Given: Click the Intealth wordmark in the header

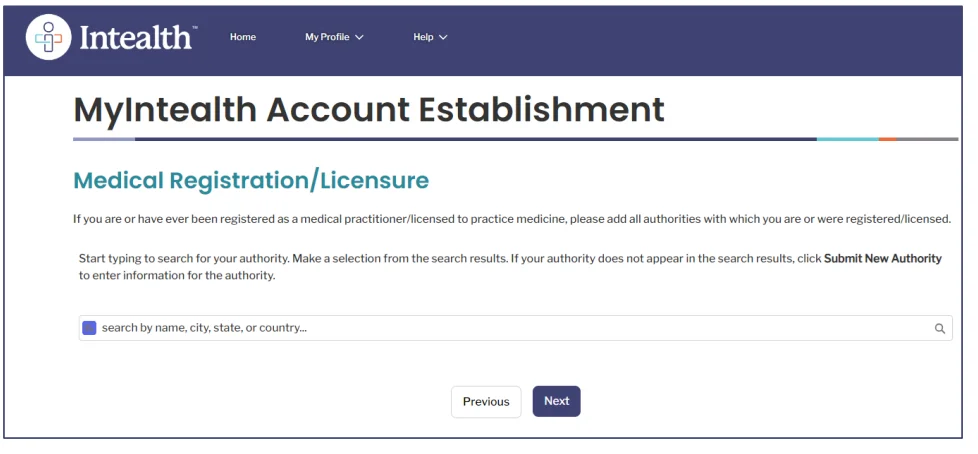Looking at the screenshot, I should point(135,38).
